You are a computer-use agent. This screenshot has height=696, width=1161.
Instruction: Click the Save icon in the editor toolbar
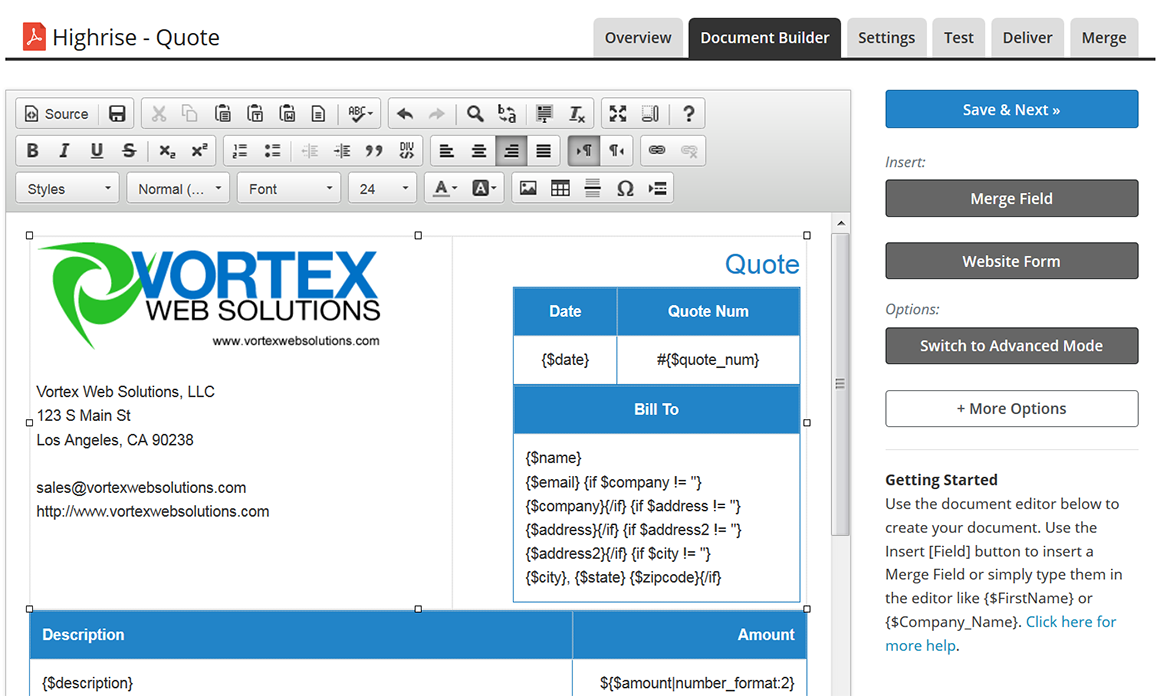tap(117, 114)
